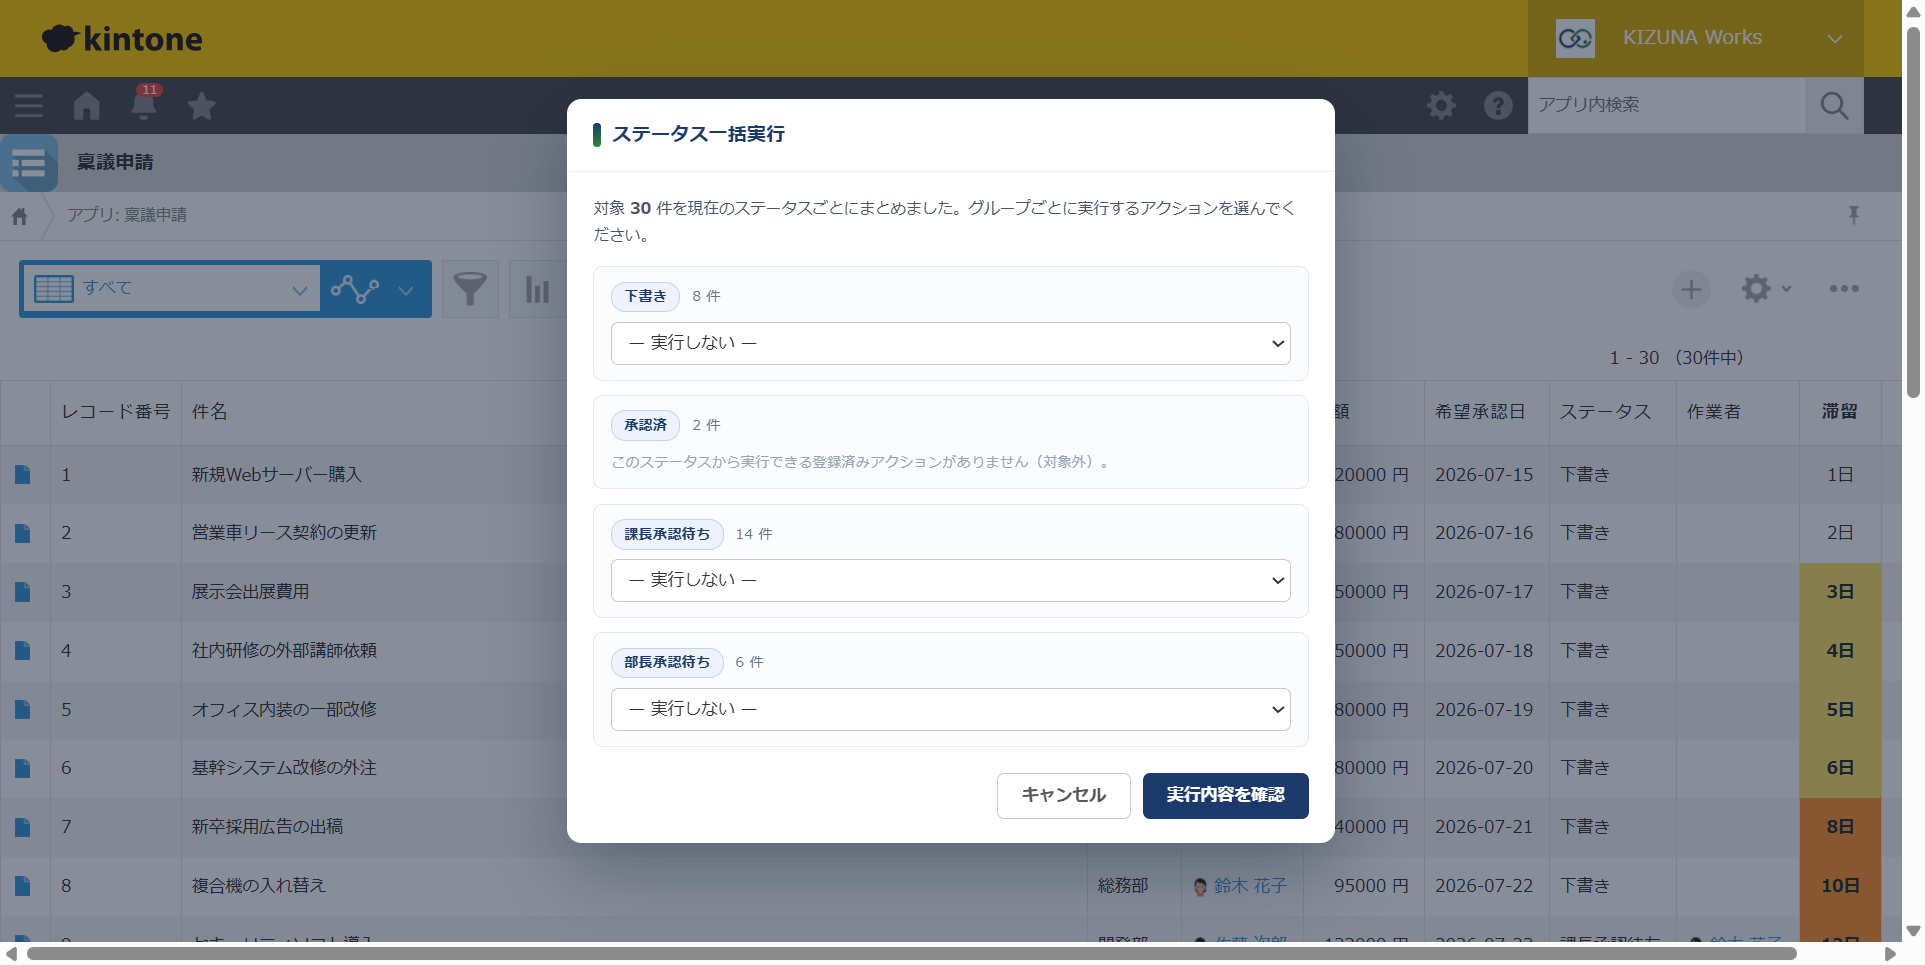Screen dimensions: 1925x965
Task: Open record 6 detail icon
Action: tap(23, 768)
